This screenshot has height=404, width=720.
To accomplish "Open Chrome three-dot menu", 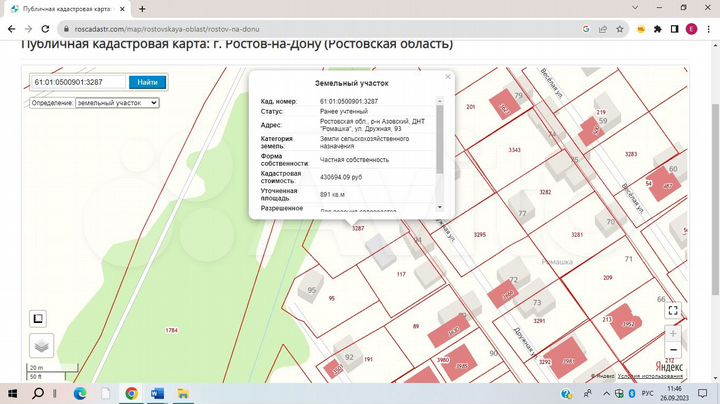I will click(x=709, y=29).
